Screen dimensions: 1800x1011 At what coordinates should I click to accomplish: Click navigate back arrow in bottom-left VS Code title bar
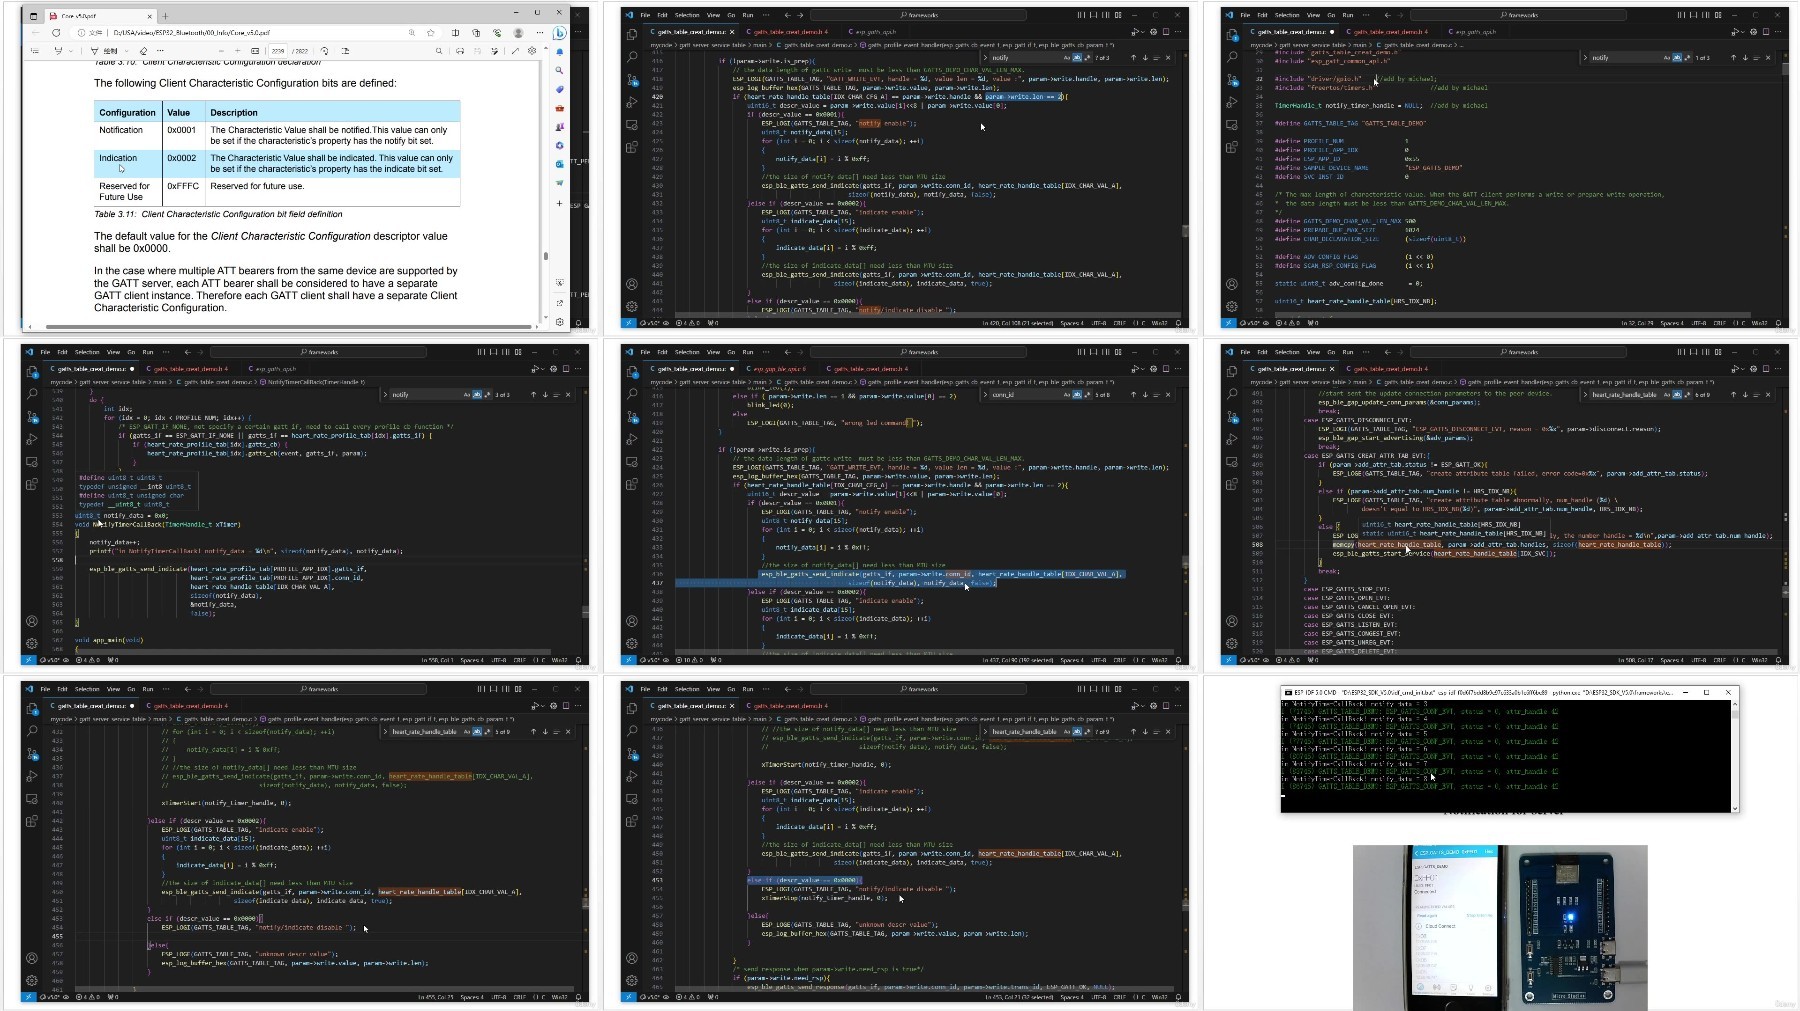click(187, 689)
